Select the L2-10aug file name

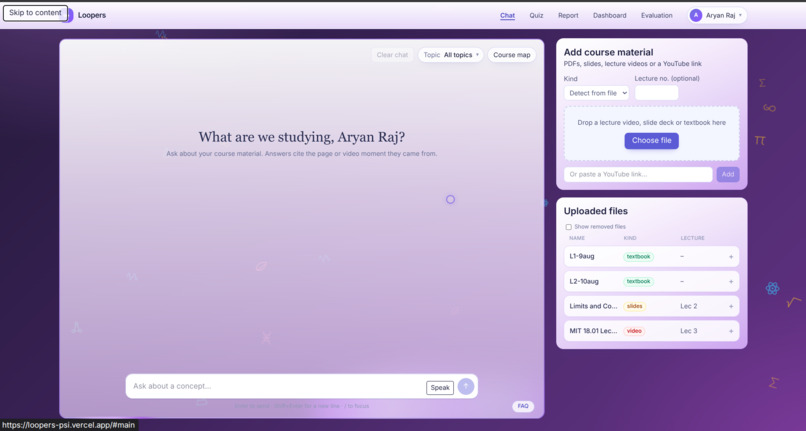[584, 281]
